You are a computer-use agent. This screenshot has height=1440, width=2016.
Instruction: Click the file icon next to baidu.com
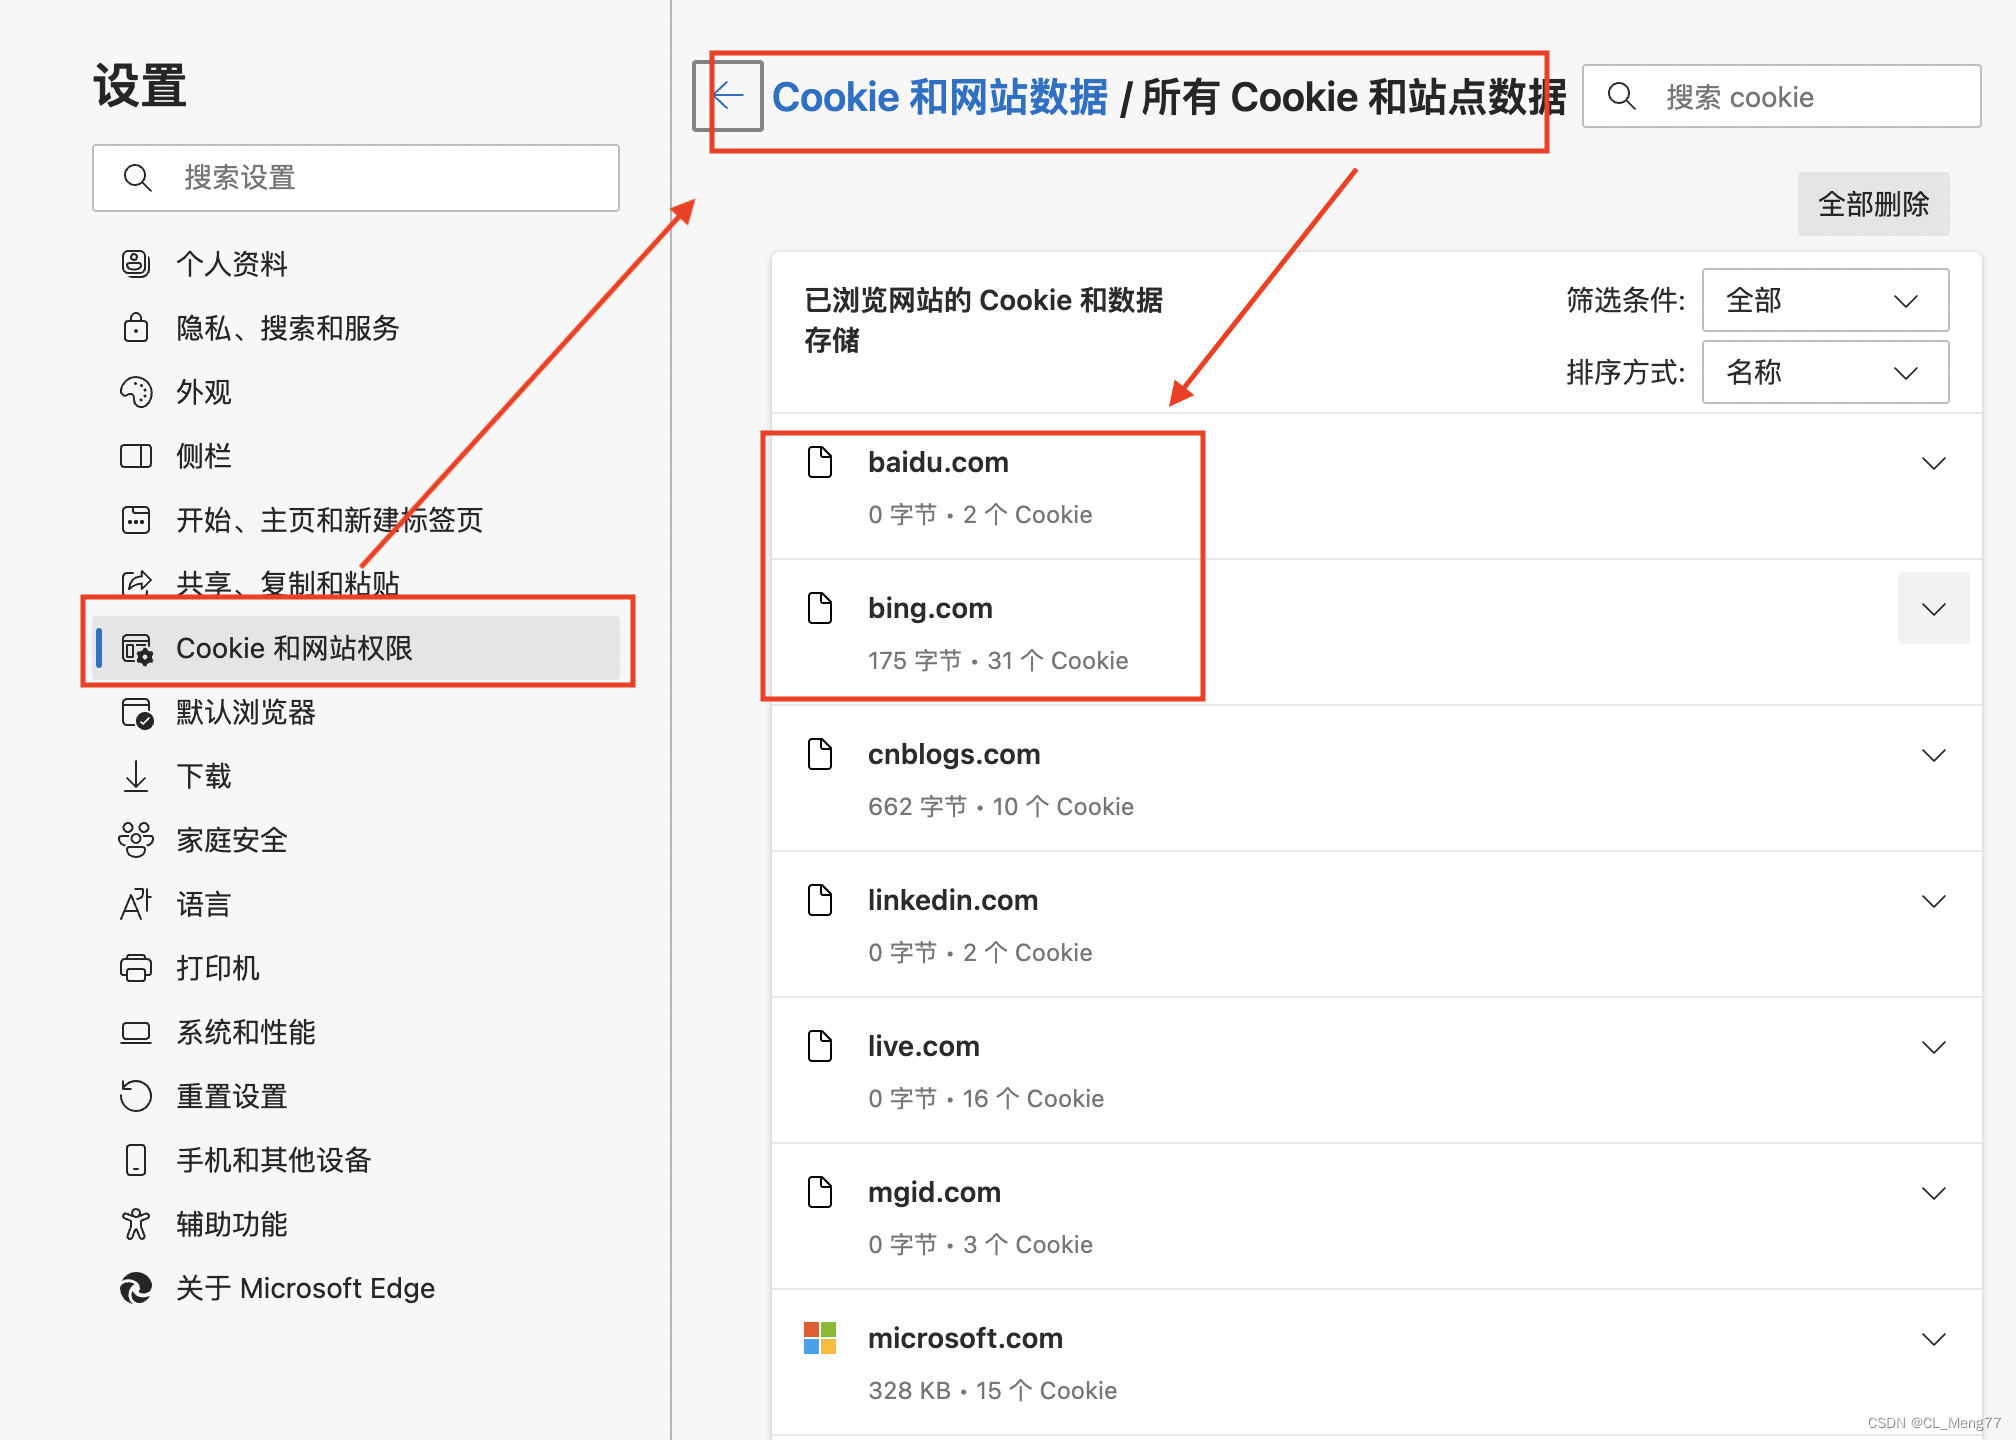(820, 462)
